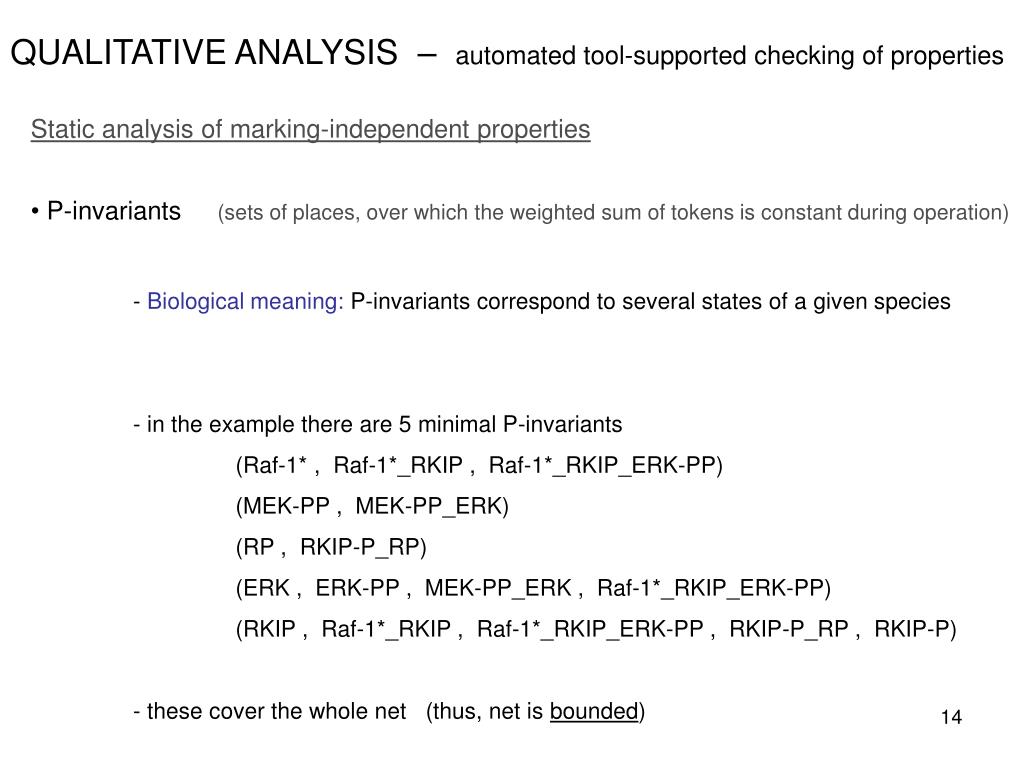Click the subtitle automated tool-supported checking
The height and width of the screenshot is (768, 1024).
coord(729,56)
